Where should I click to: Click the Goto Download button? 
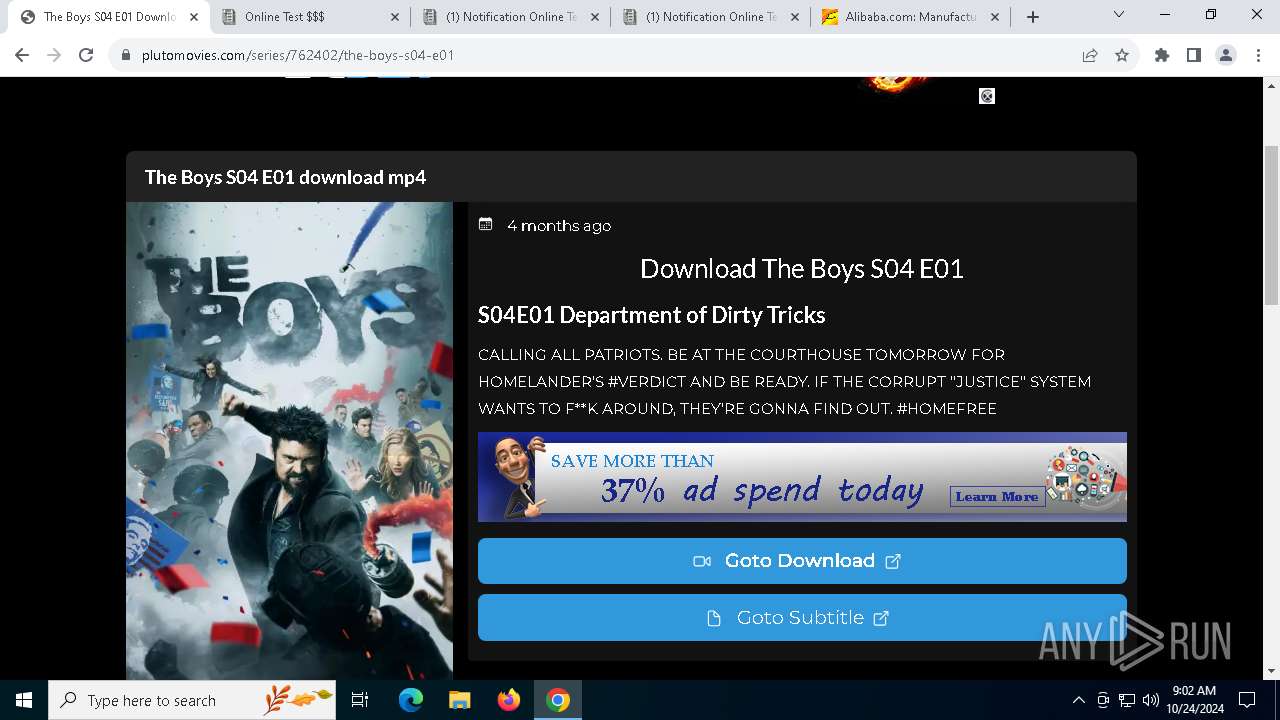802,561
